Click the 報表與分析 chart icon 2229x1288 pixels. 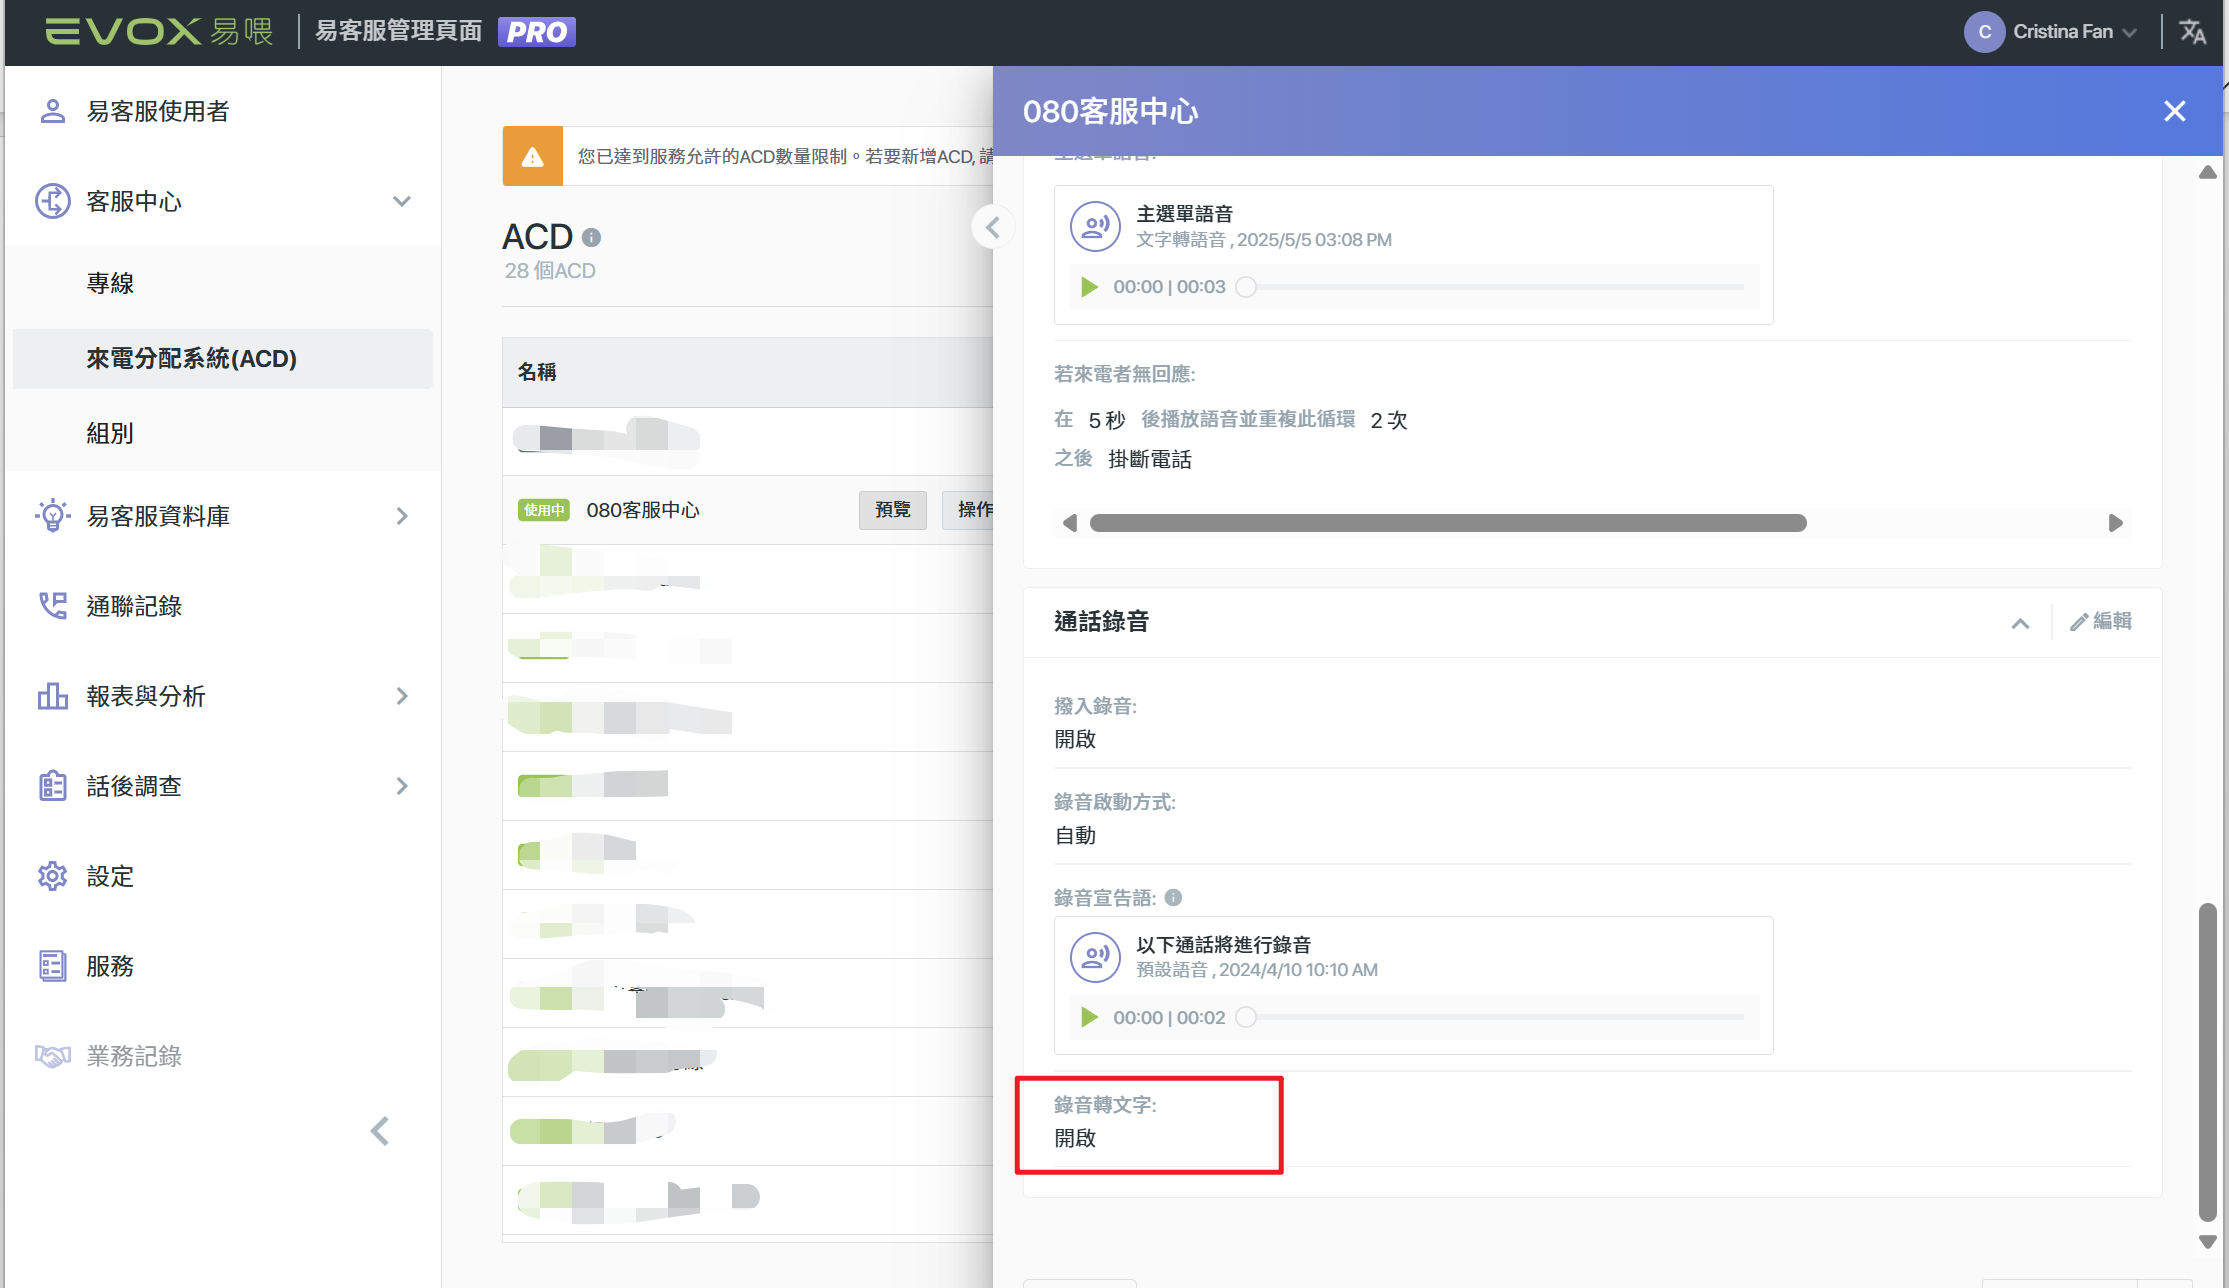[x=52, y=696]
